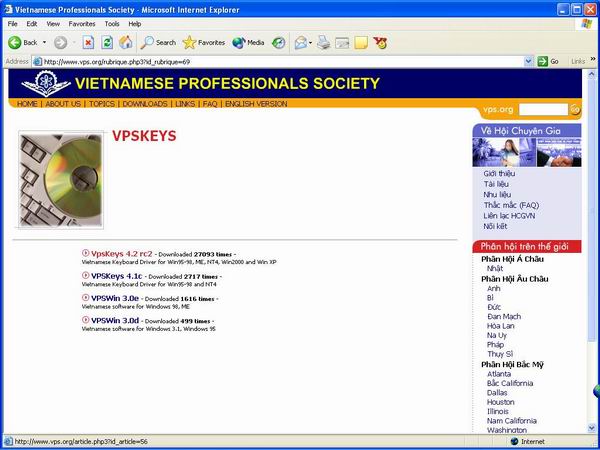This screenshot has height=450, width=600.
Task: Click the Nhật chapter link
Action: click(495, 268)
